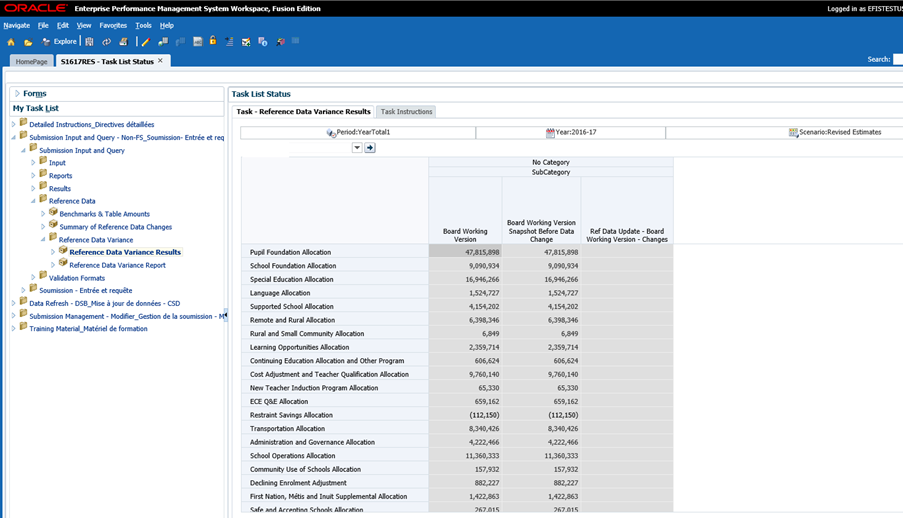903x518 pixels.
Task: Click School Operations Allocation value 11,360,333
Action: pyautogui.click(x=483, y=456)
